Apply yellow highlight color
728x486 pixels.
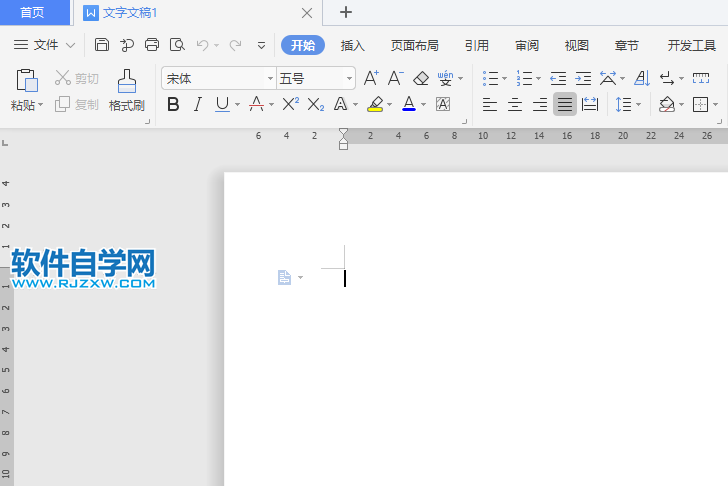pyautogui.click(x=375, y=104)
